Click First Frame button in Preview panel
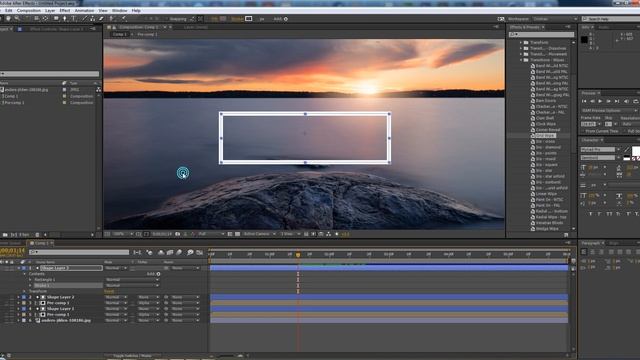 point(584,101)
